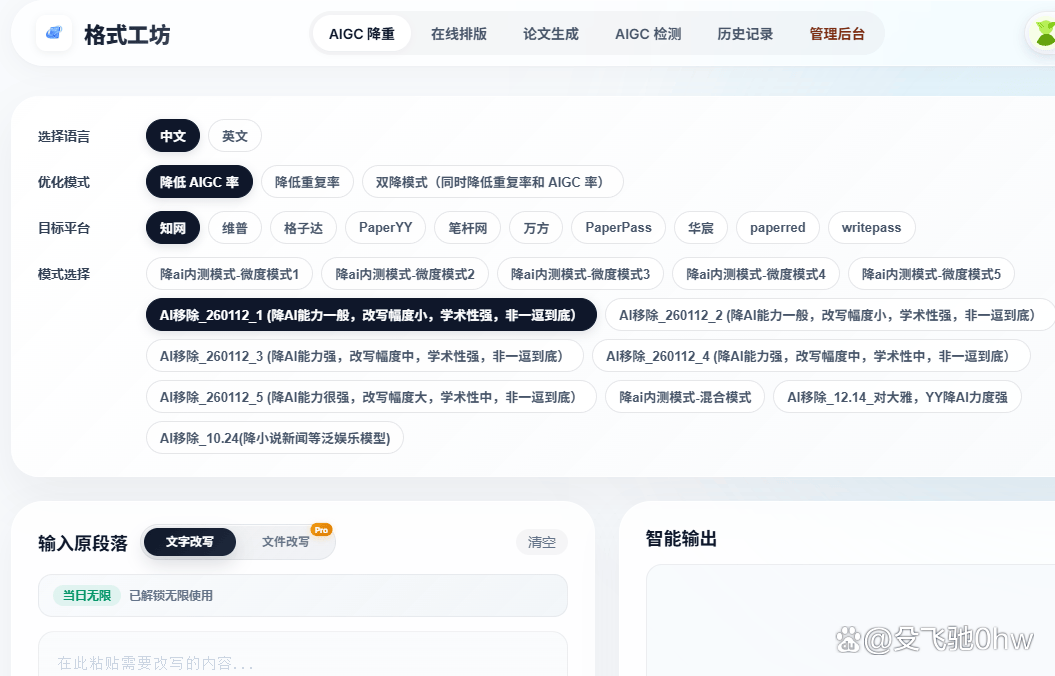Image resolution: width=1055 pixels, height=676 pixels.
Task: Go to 管理后台 admin panel
Action: coord(837,33)
